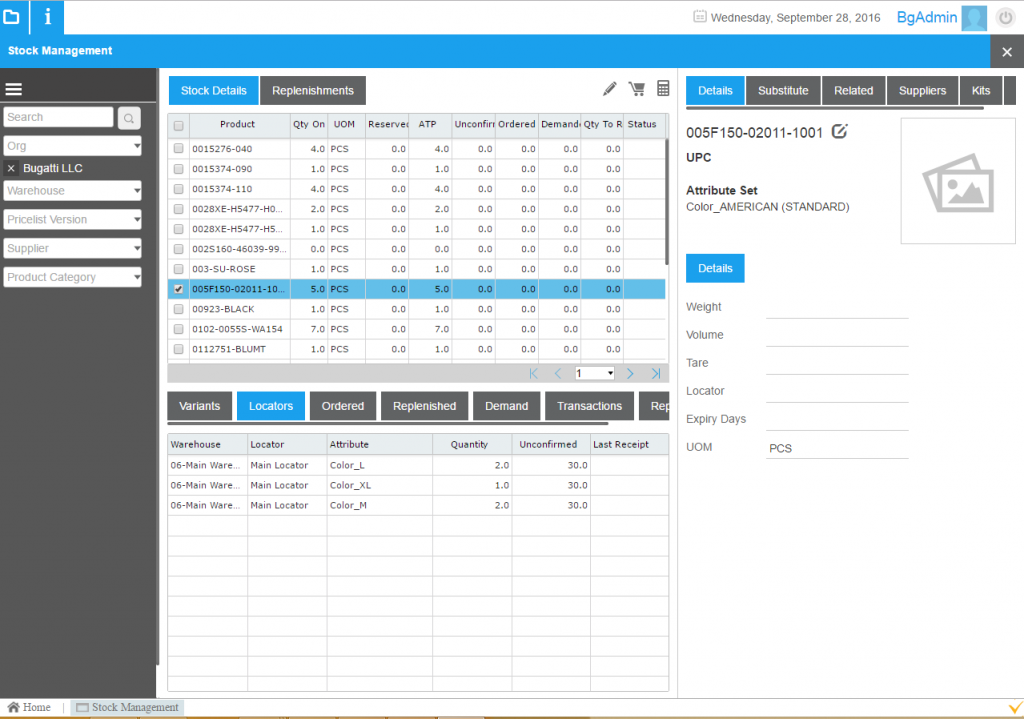Switch to the Replenishments tab
This screenshot has height=719, width=1024.
313,91
